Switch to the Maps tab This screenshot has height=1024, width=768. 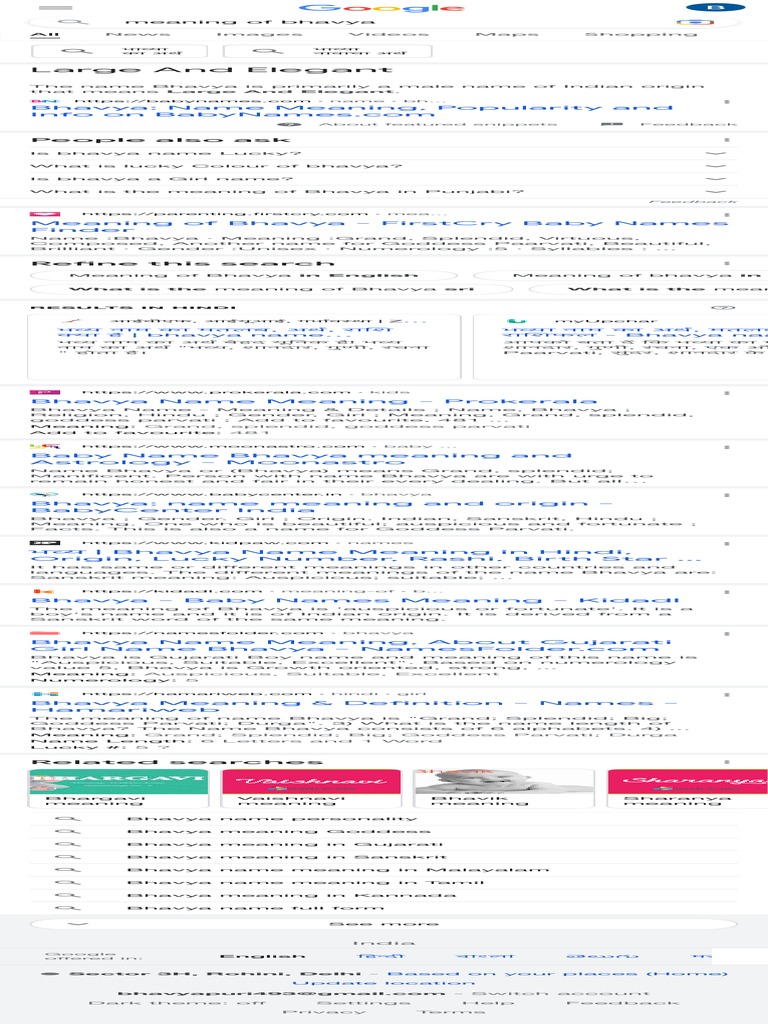pos(507,34)
